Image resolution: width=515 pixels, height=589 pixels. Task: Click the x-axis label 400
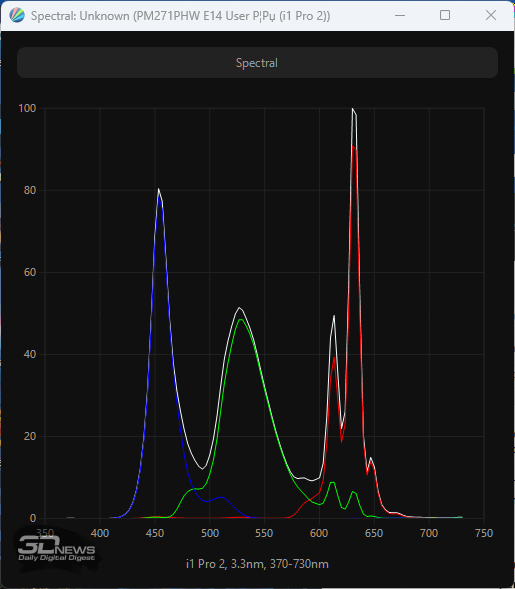[x=100, y=533]
